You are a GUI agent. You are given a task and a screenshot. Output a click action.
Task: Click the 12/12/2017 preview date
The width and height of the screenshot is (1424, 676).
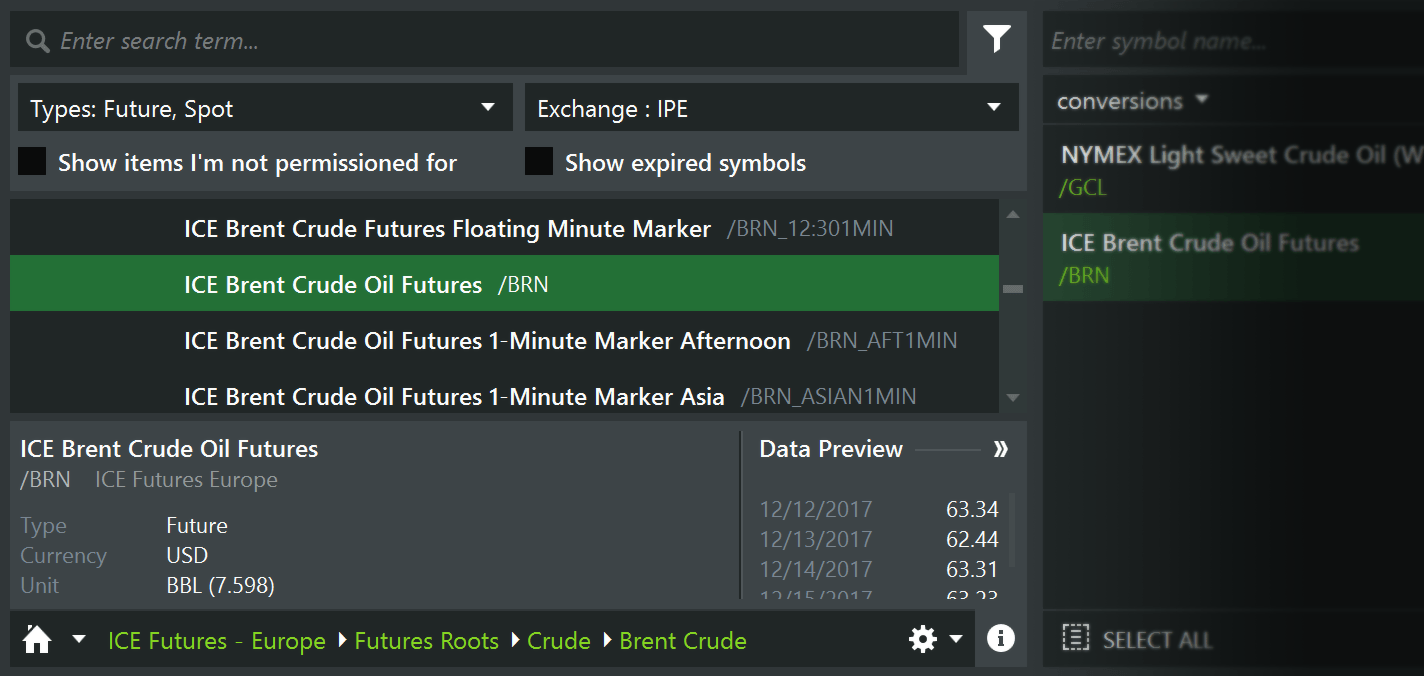coord(816,510)
